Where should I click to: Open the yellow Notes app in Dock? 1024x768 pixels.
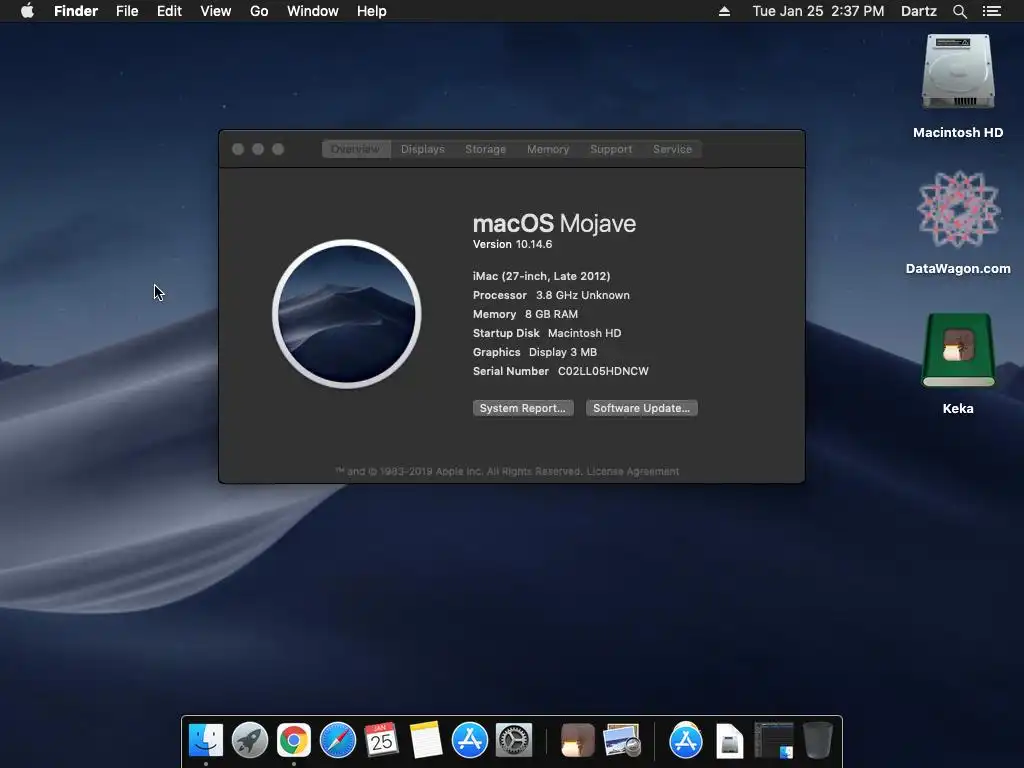pyautogui.click(x=426, y=740)
